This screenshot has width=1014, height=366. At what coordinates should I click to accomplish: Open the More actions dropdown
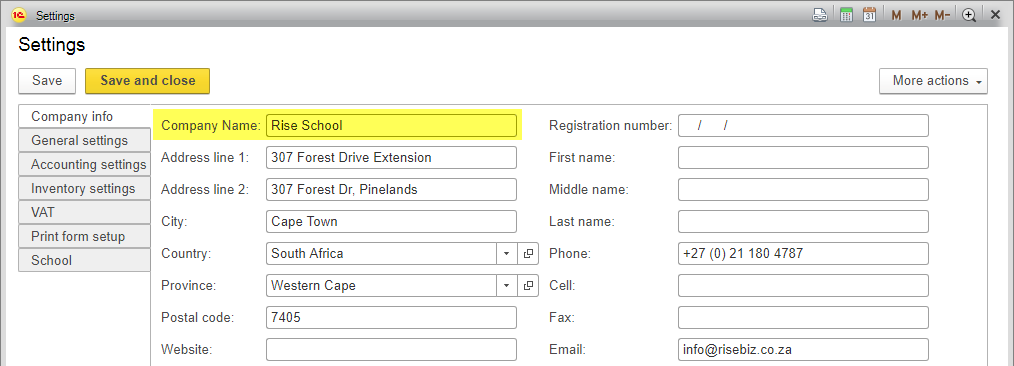(x=933, y=81)
